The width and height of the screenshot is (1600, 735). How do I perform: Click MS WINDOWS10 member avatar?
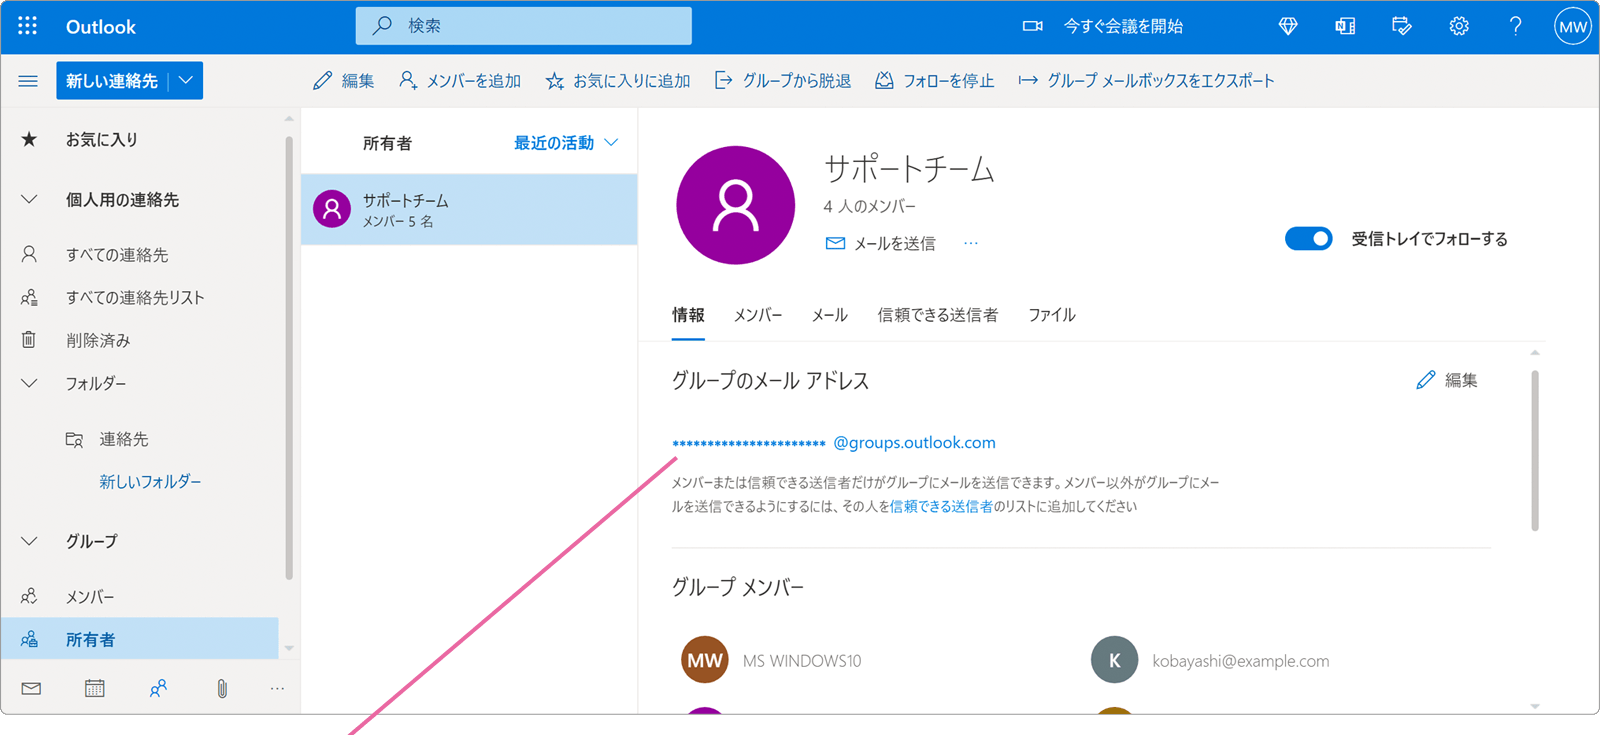click(x=705, y=660)
